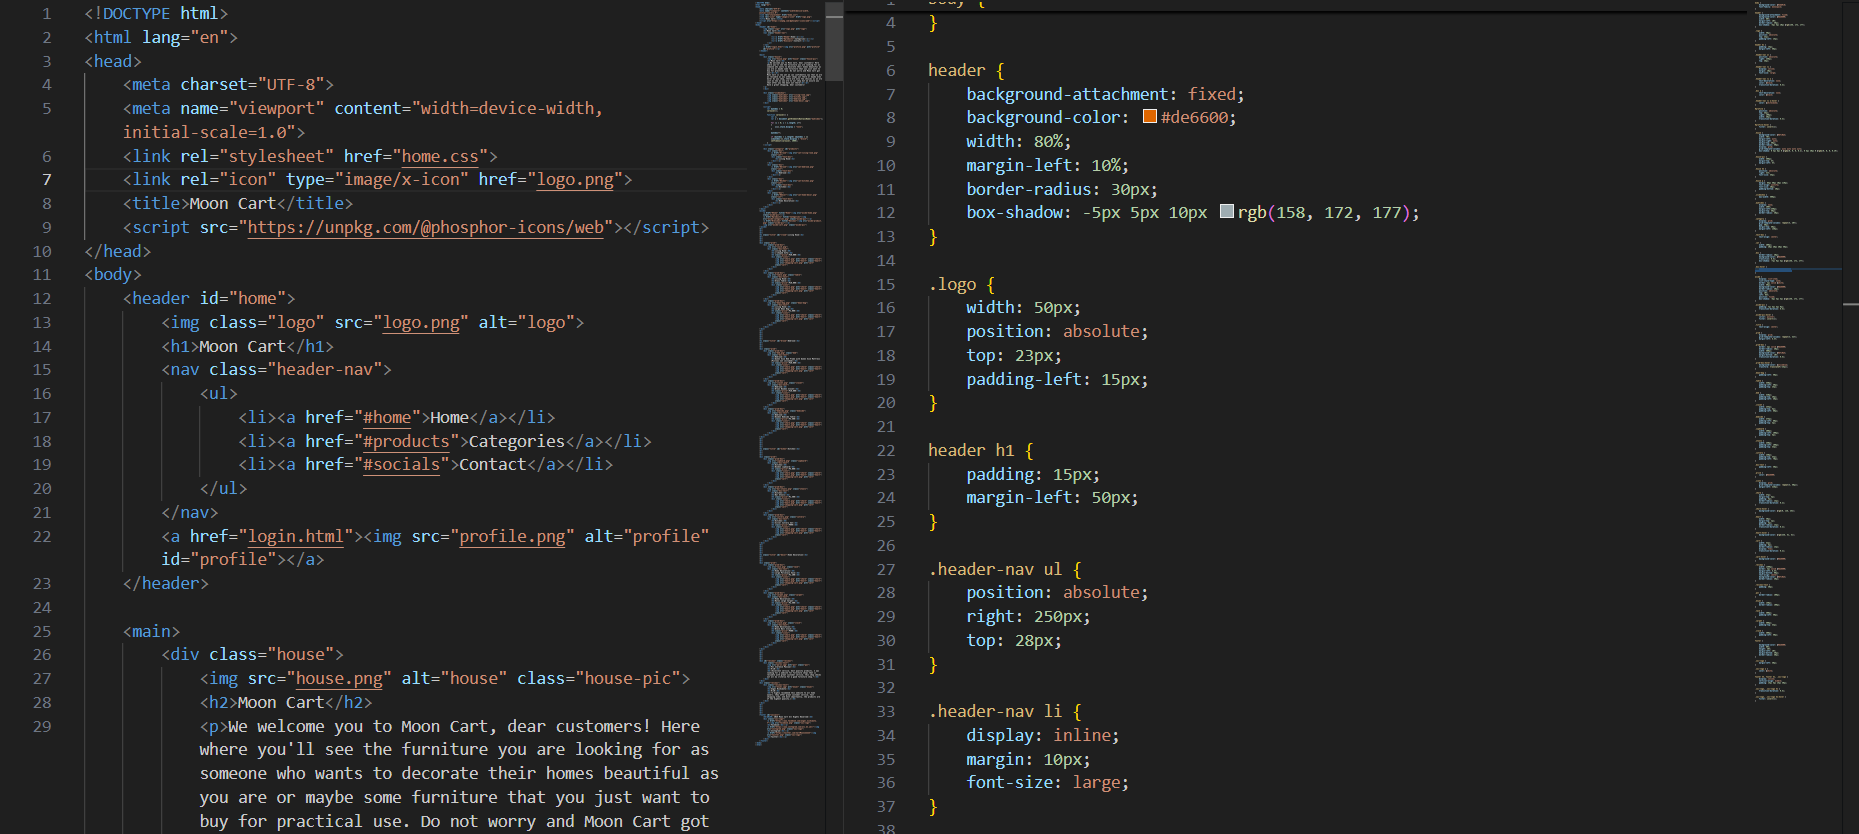Click logo.png in the img logo tag
The height and width of the screenshot is (834, 1859).
coord(421,322)
